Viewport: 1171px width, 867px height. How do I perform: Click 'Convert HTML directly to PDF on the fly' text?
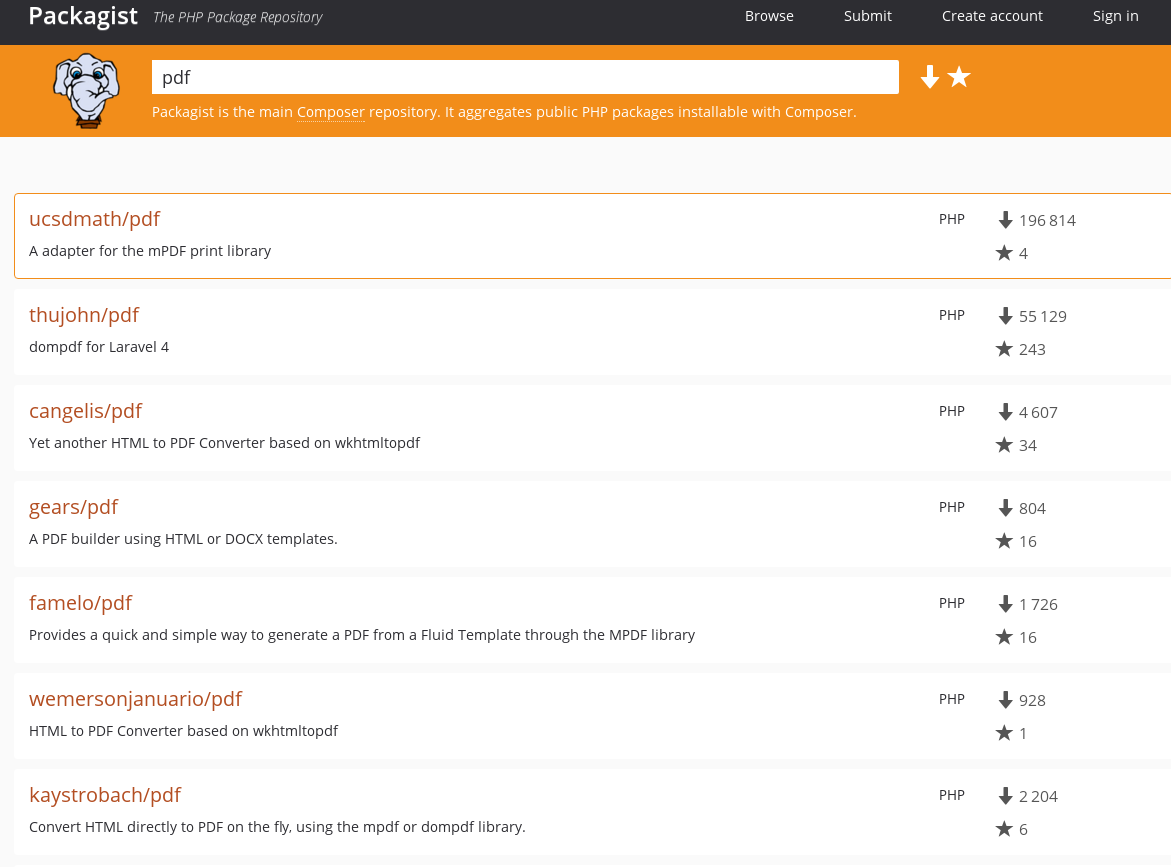pos(277,827)
